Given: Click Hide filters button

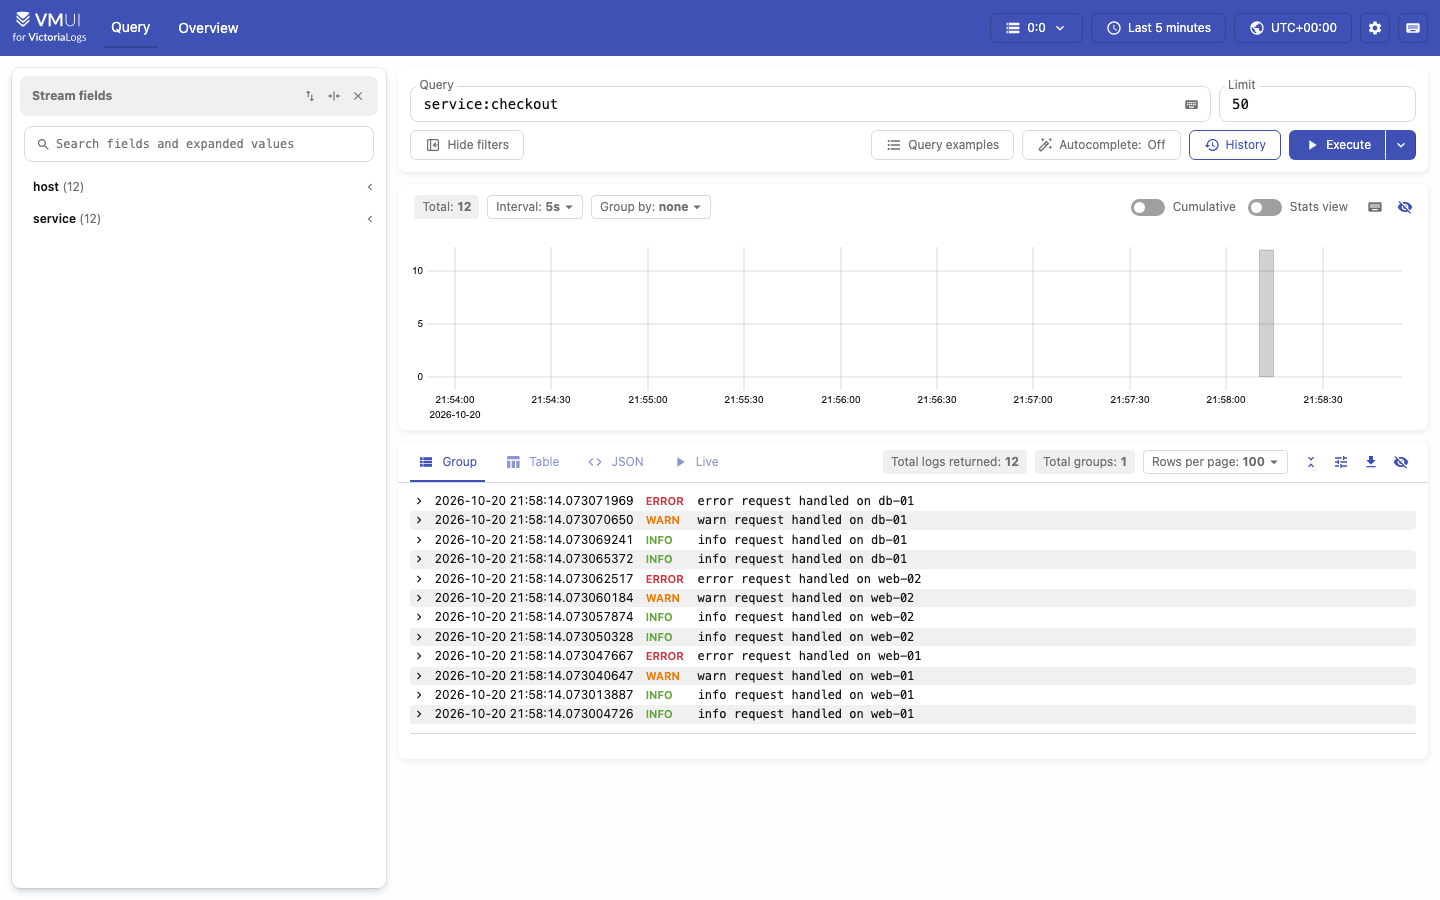Looking at the screenshot, I should pos(467,145).
